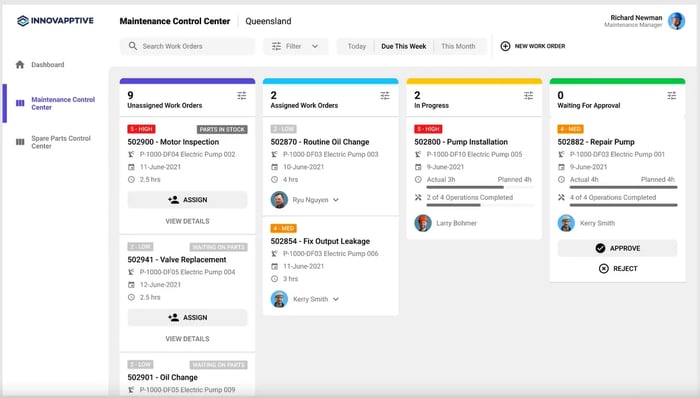Click the Maintenance Control Center sidebar icon
The image size is (700, 398).
pos(20,103)
